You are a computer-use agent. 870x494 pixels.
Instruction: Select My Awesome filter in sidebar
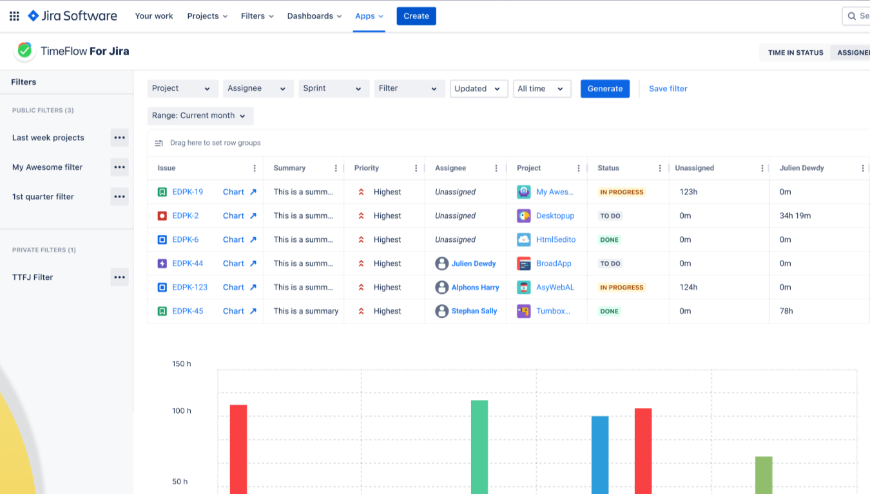[47, 167]
